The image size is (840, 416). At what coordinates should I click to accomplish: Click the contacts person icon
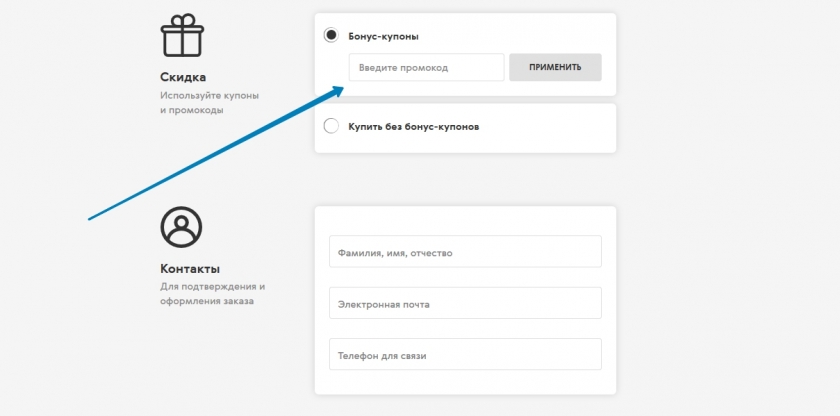[x=181, y=227]
